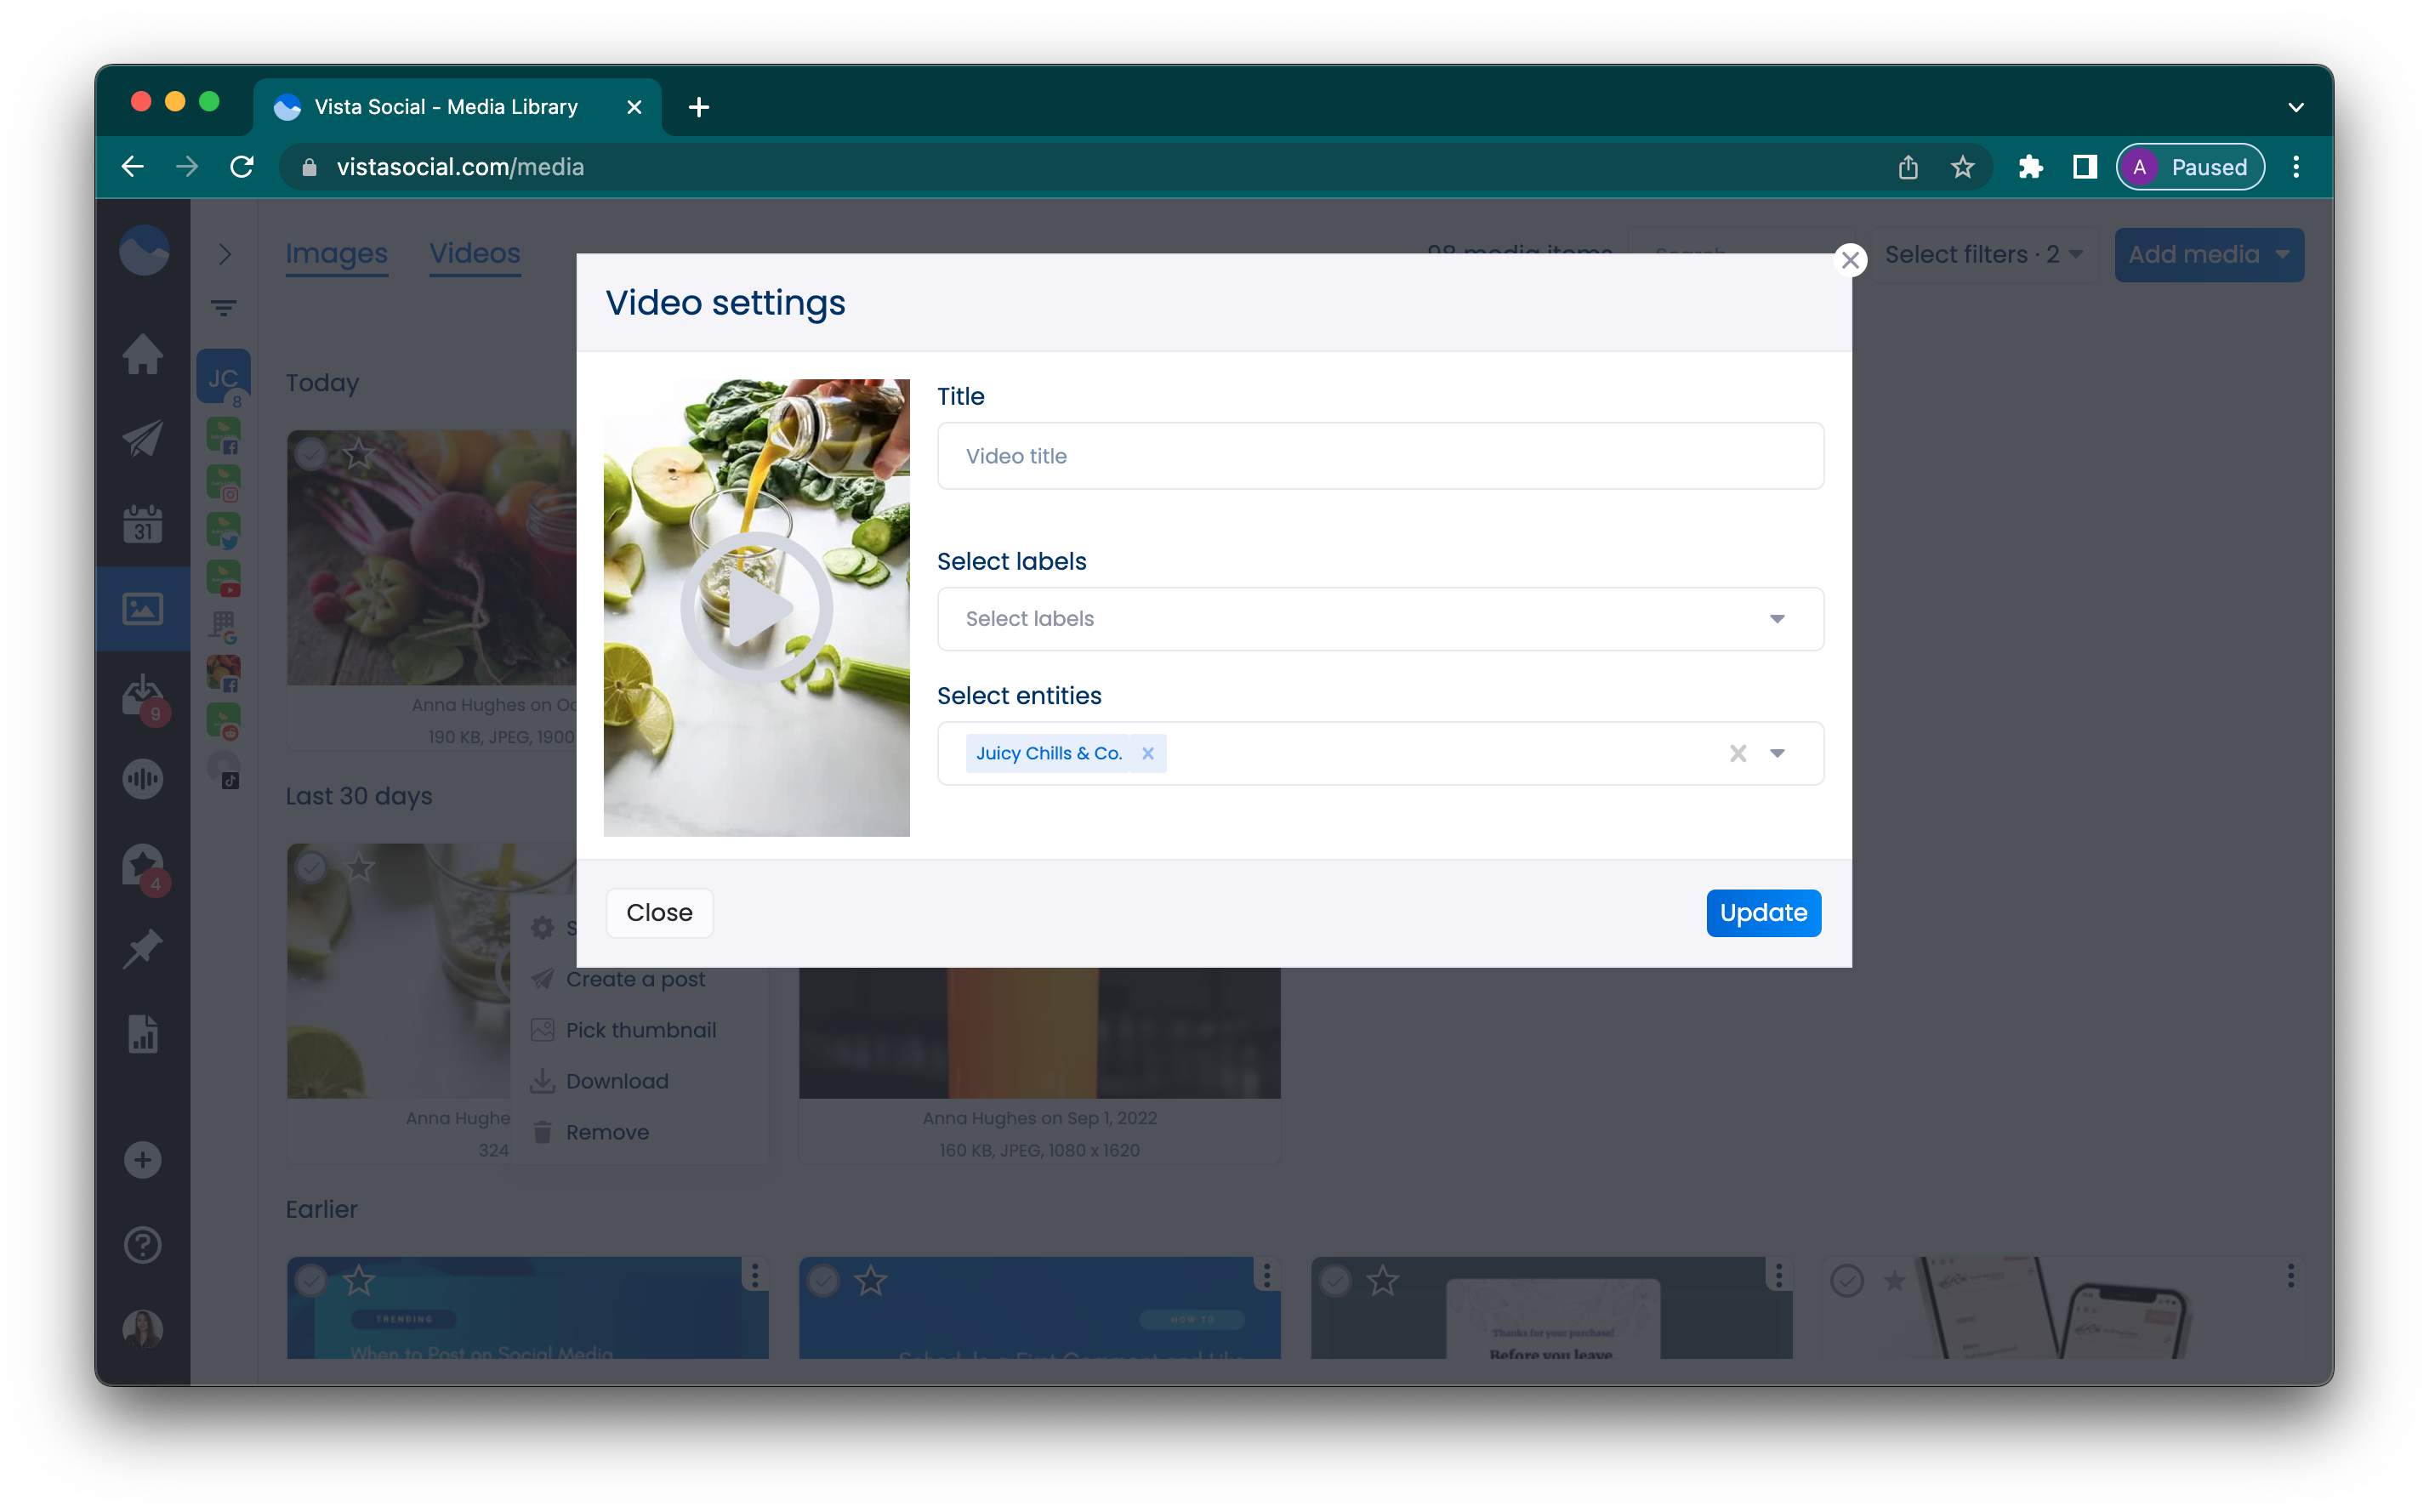Click the Update button
The width and height of the screenshot is (2429, 1512).
click(x=1763, y=913)
